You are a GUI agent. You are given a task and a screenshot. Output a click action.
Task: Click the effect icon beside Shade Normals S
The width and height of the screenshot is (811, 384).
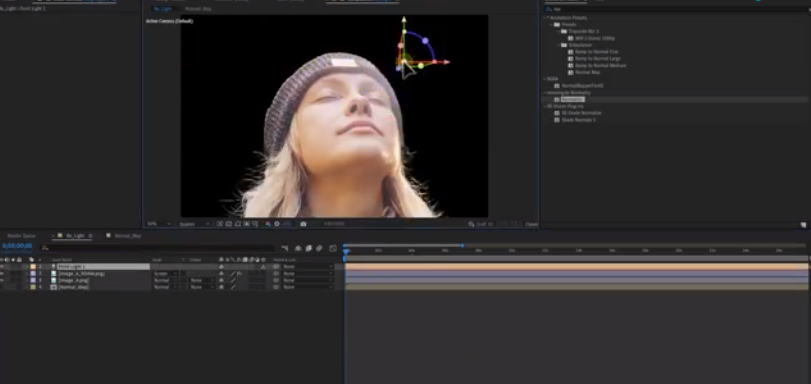coord(557,120)
